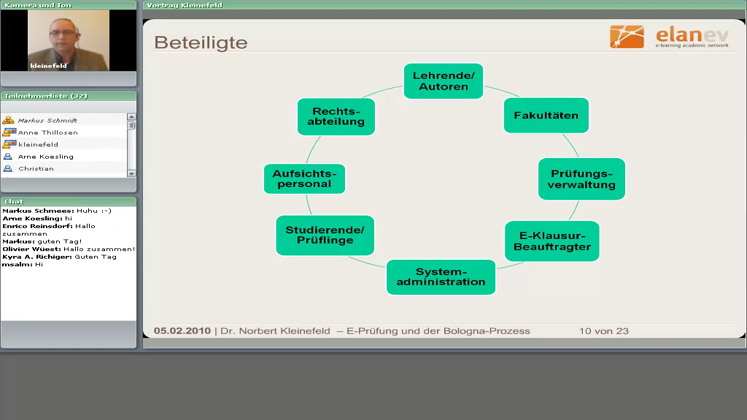Click the participant list scrollbar thumb

131,125
